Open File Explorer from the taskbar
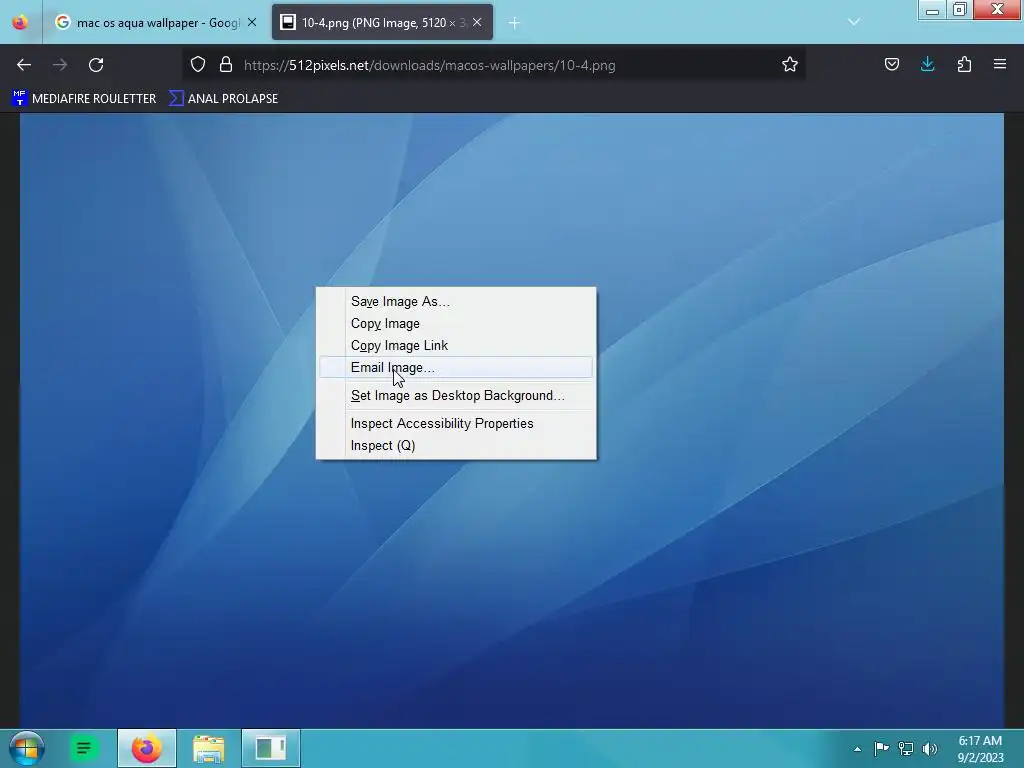1024x768 pixels. pyautogui.click(x=208, y=748)
